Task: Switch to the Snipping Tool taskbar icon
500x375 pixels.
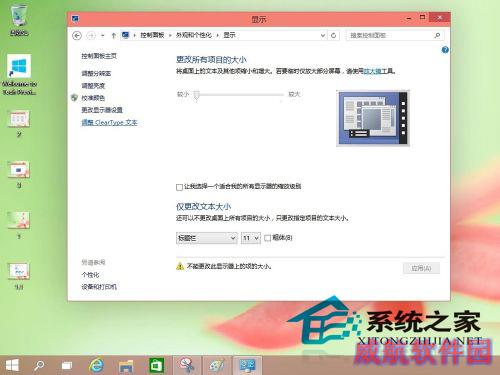Action: pos(187,365)
